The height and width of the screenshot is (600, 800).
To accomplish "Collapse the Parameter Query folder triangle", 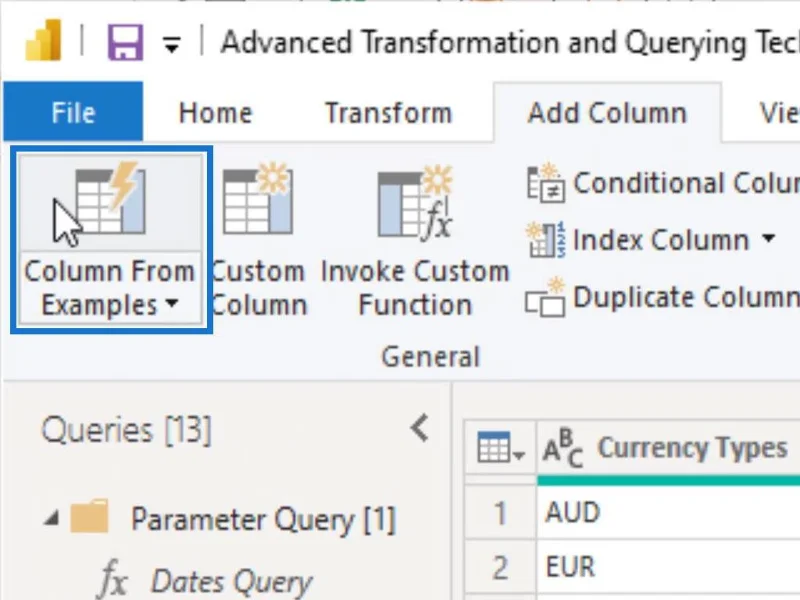I will (51, 519).
